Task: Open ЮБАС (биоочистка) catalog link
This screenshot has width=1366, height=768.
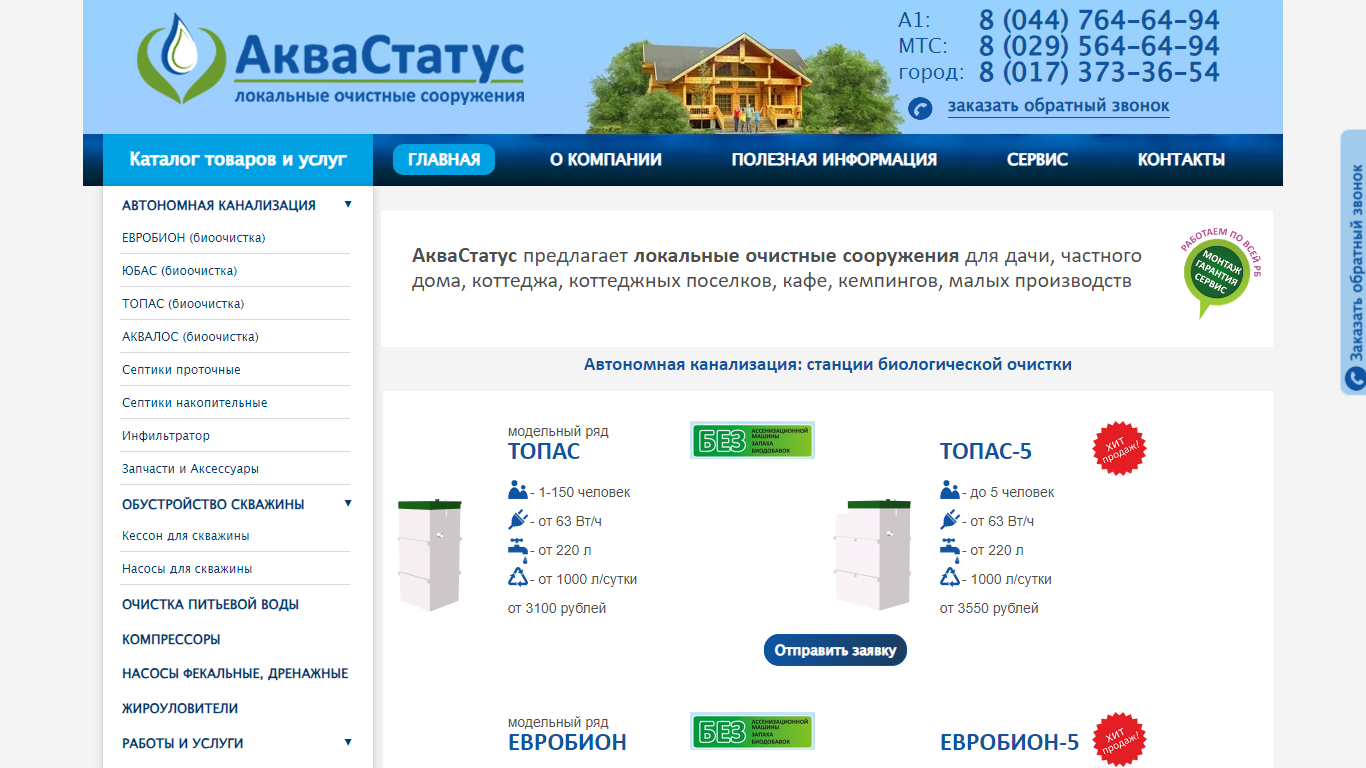Action: [x=180, y=271]
